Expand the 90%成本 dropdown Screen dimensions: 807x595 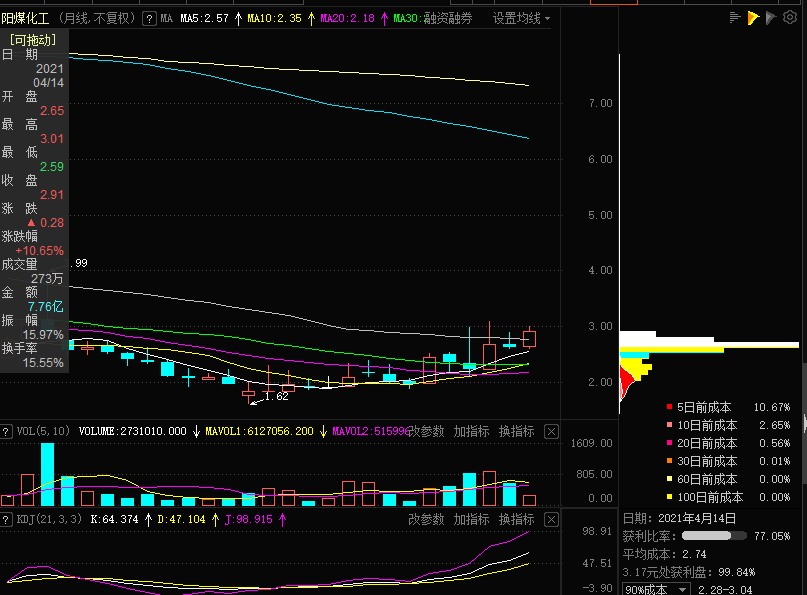[x=656, y=589]
